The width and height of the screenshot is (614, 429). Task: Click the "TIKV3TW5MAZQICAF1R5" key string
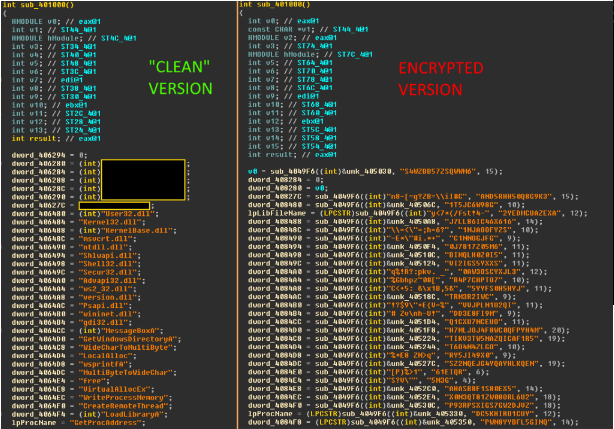pyautogui.click(x=494, y=338)
